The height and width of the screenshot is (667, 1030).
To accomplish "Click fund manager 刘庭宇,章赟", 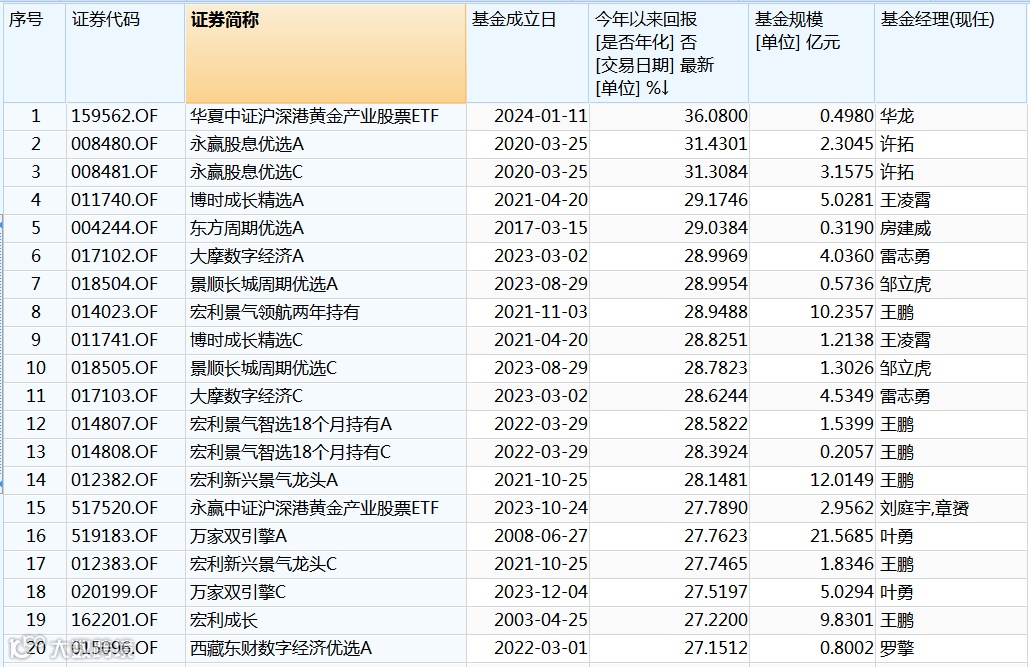I will pos(924,508).
